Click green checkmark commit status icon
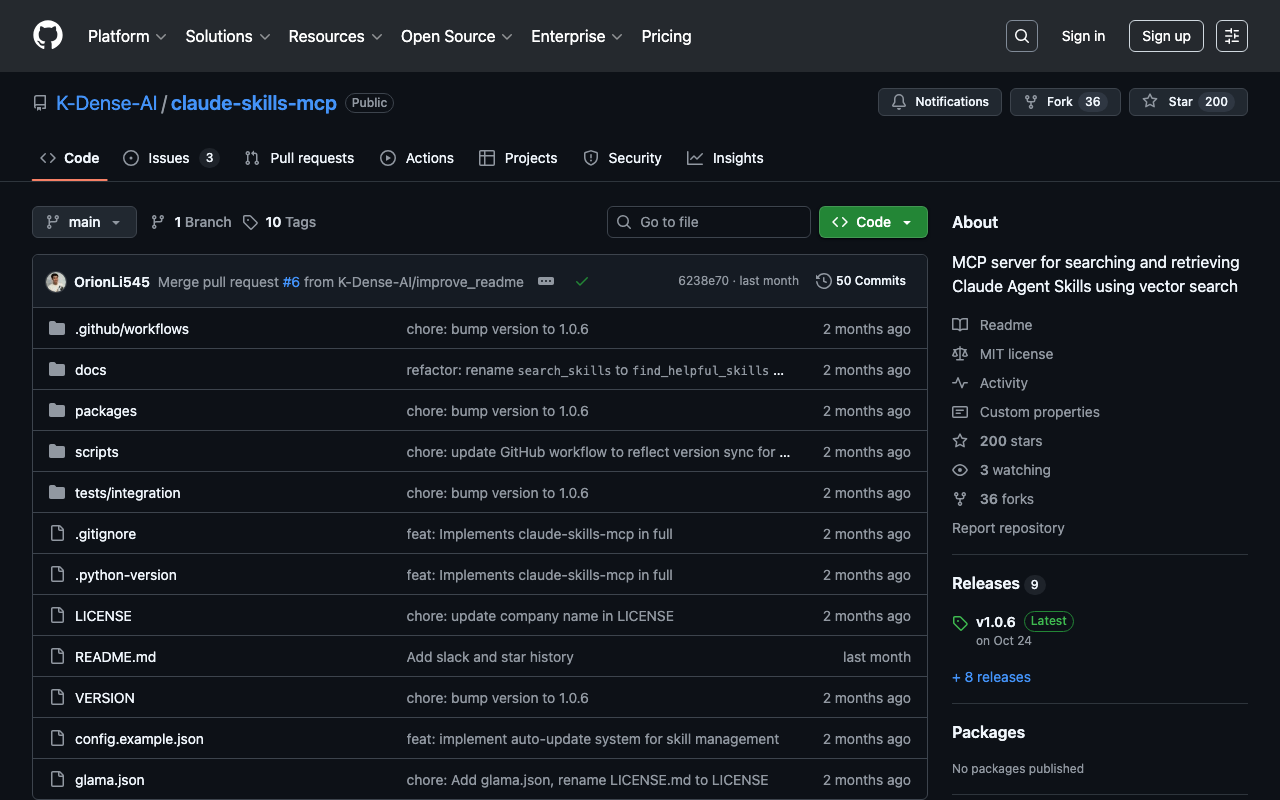This screenshot has width=1280, height=800. (582, 282)
